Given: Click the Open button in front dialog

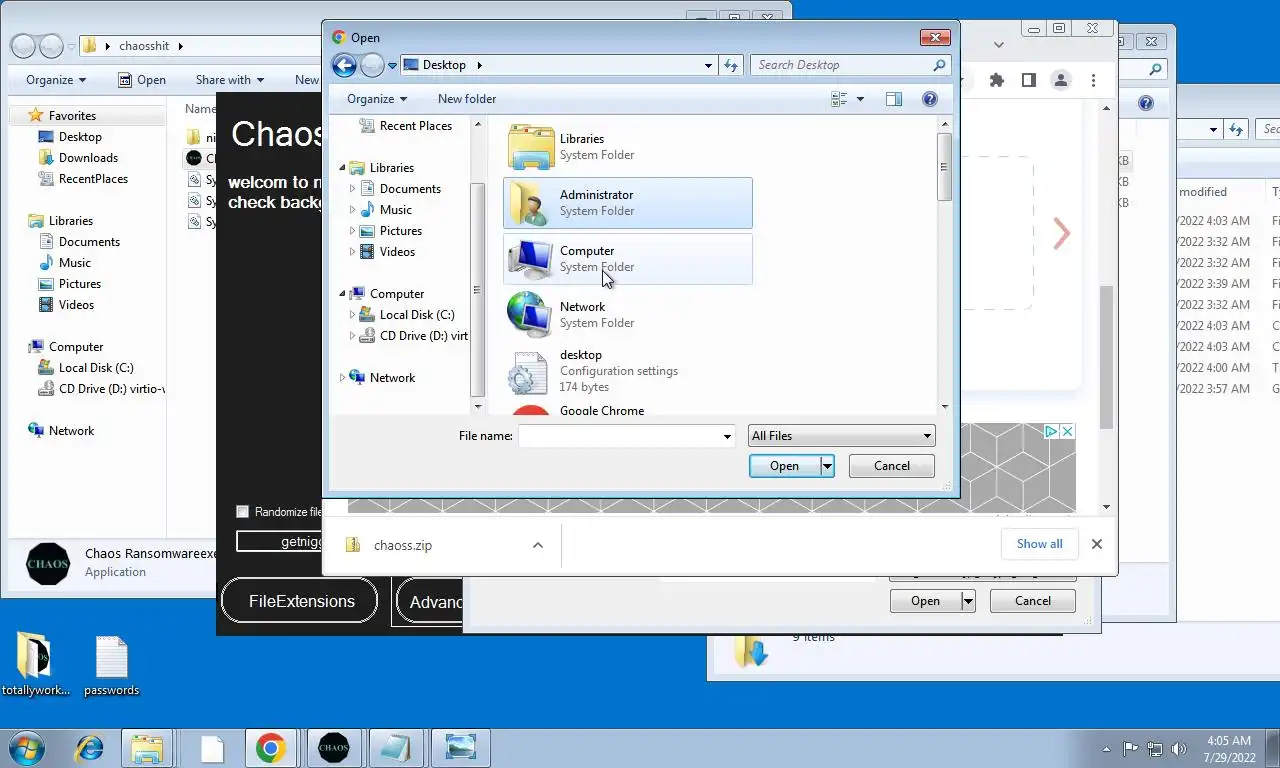Looking at the screenshot, I should pyautogui.click(x=784, y=466).
